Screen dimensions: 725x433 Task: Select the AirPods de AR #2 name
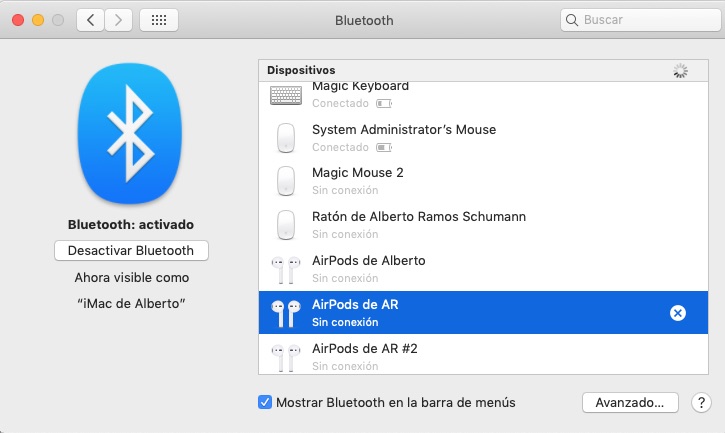click(365, 348)
